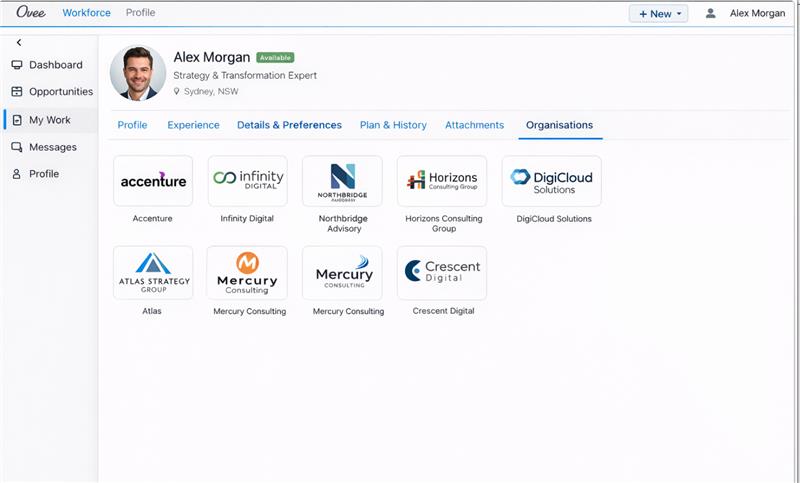This screenshot has height=483, width=800.
Task: Select the DigiCloud Solutions organisation tile
Action: point(551,181)
